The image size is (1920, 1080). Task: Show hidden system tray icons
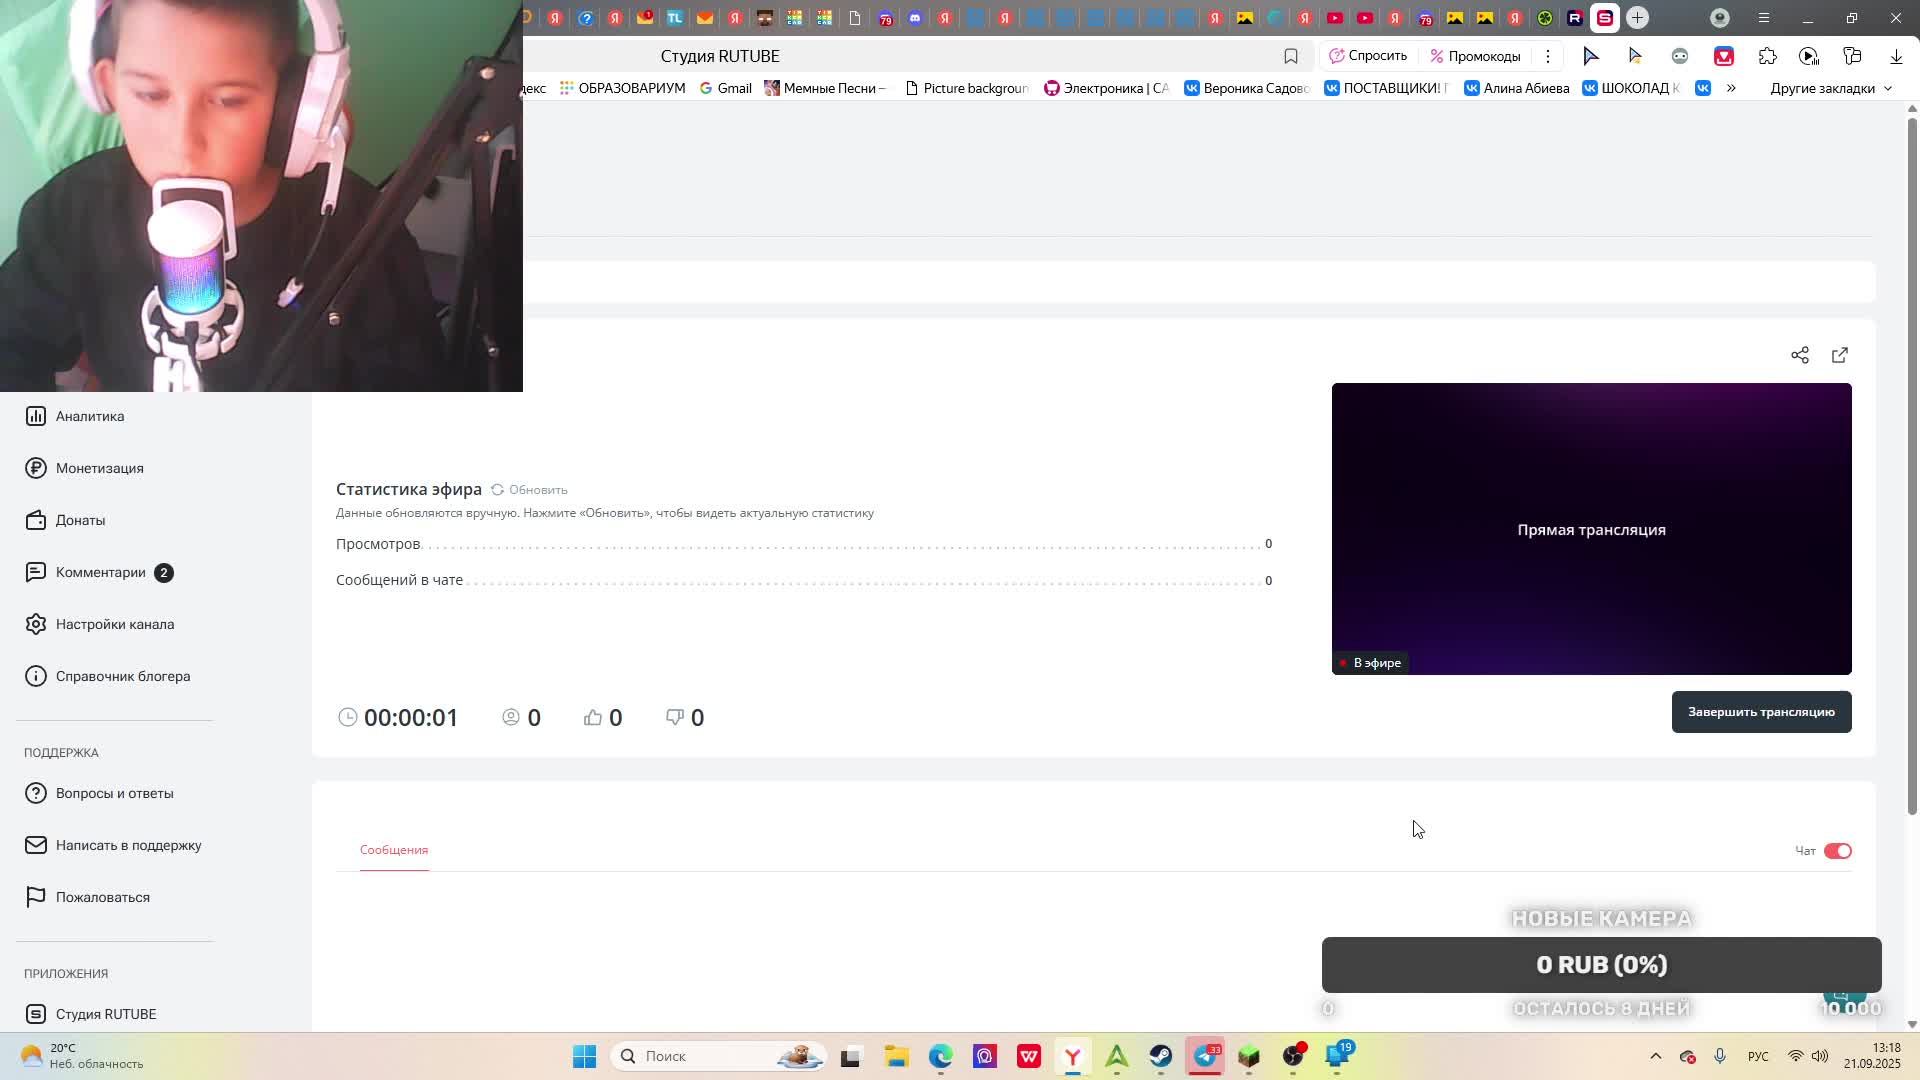pyautogui.click(x=1655, y=1056)
